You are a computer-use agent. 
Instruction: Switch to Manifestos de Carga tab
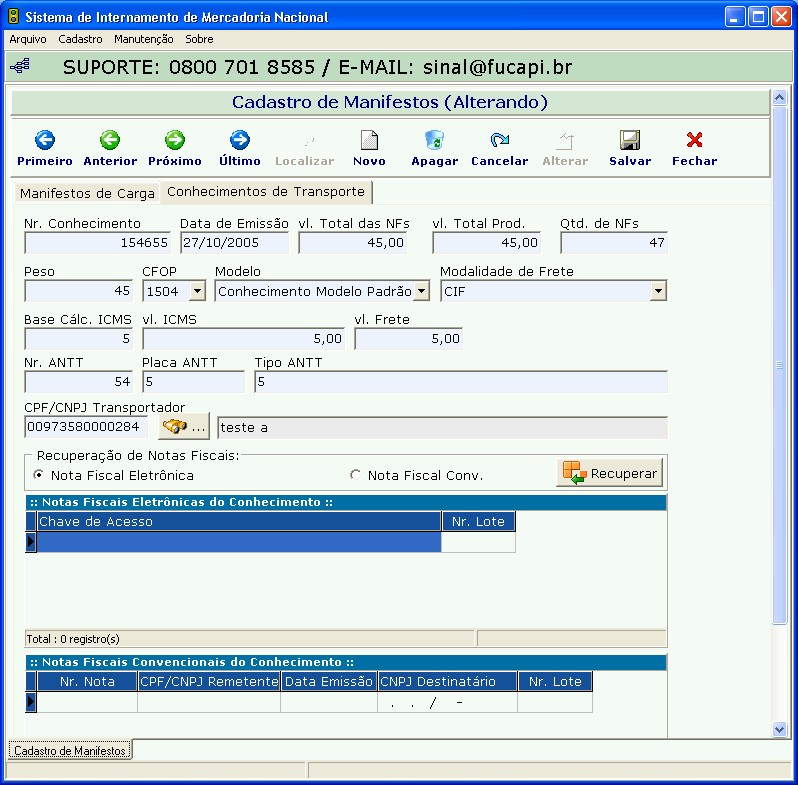(87, 193)
